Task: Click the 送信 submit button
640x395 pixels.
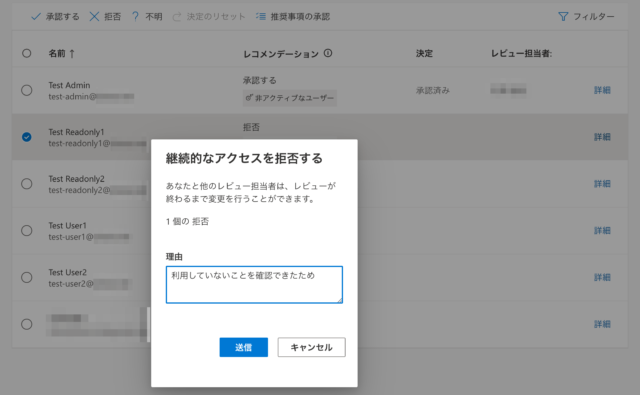Action: (x=244, y=347)
